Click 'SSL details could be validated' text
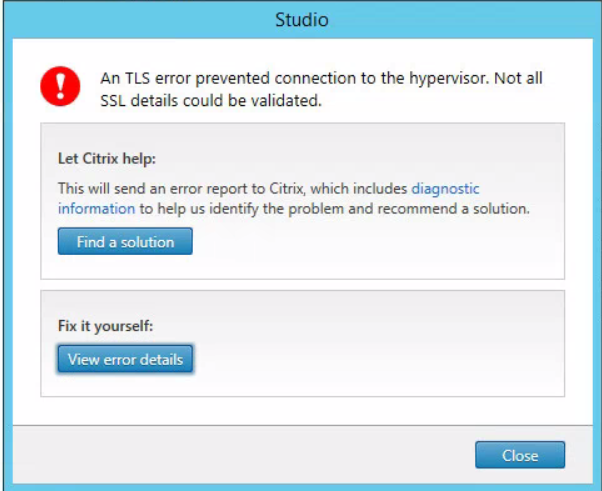 coord(211,101)
